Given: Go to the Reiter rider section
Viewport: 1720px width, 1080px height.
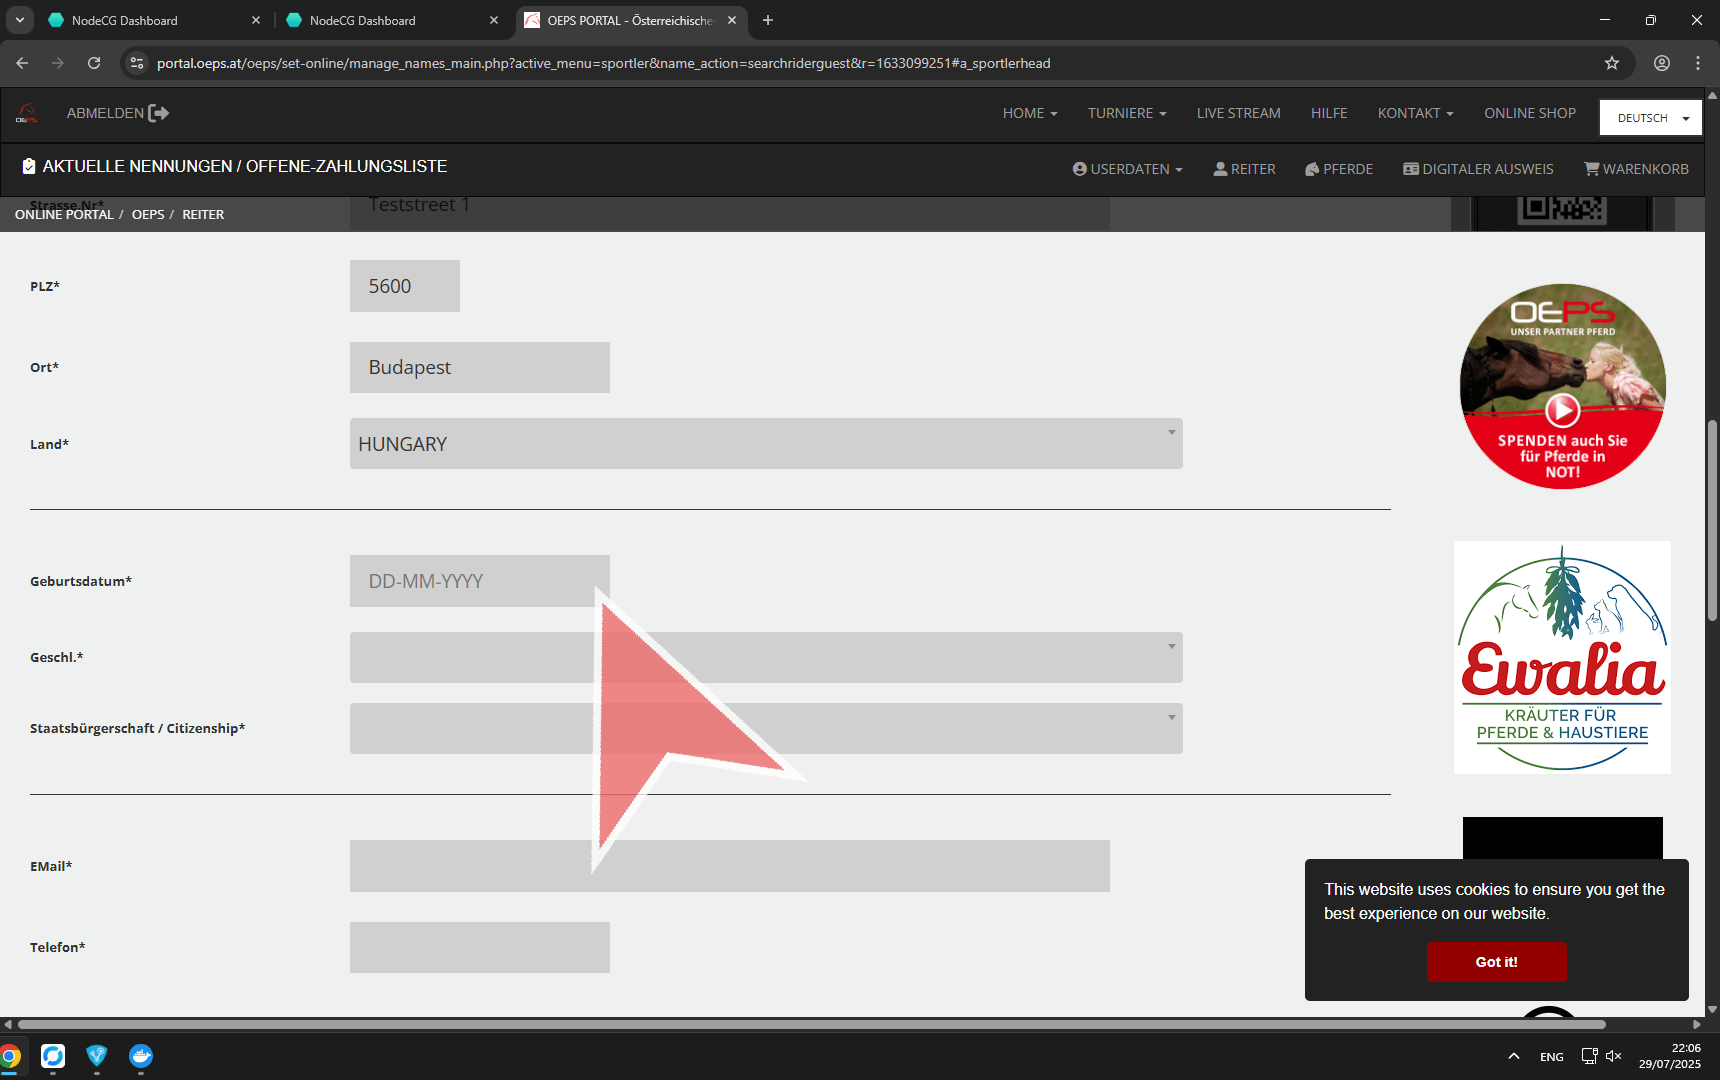Looking at the screenshot, I should [x=1244, y=169].
